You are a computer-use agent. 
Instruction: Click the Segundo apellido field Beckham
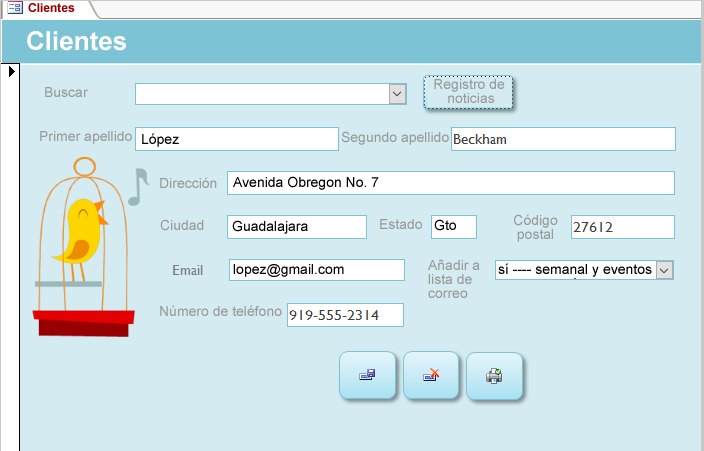[x=563, y=139]
